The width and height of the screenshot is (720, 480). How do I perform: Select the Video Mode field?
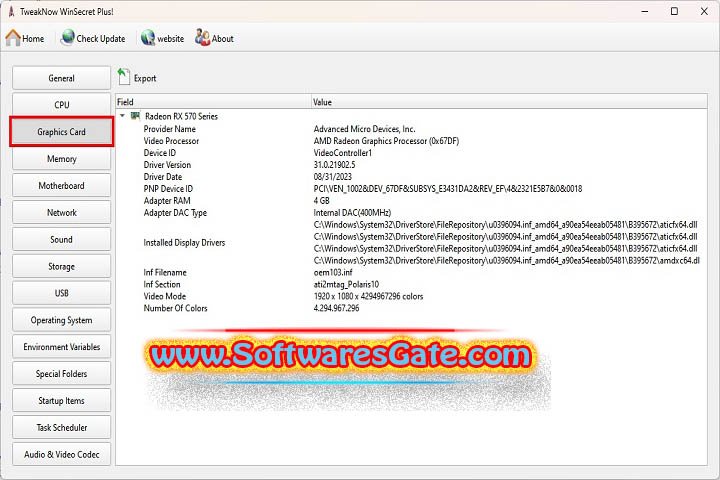pos(164,296)
